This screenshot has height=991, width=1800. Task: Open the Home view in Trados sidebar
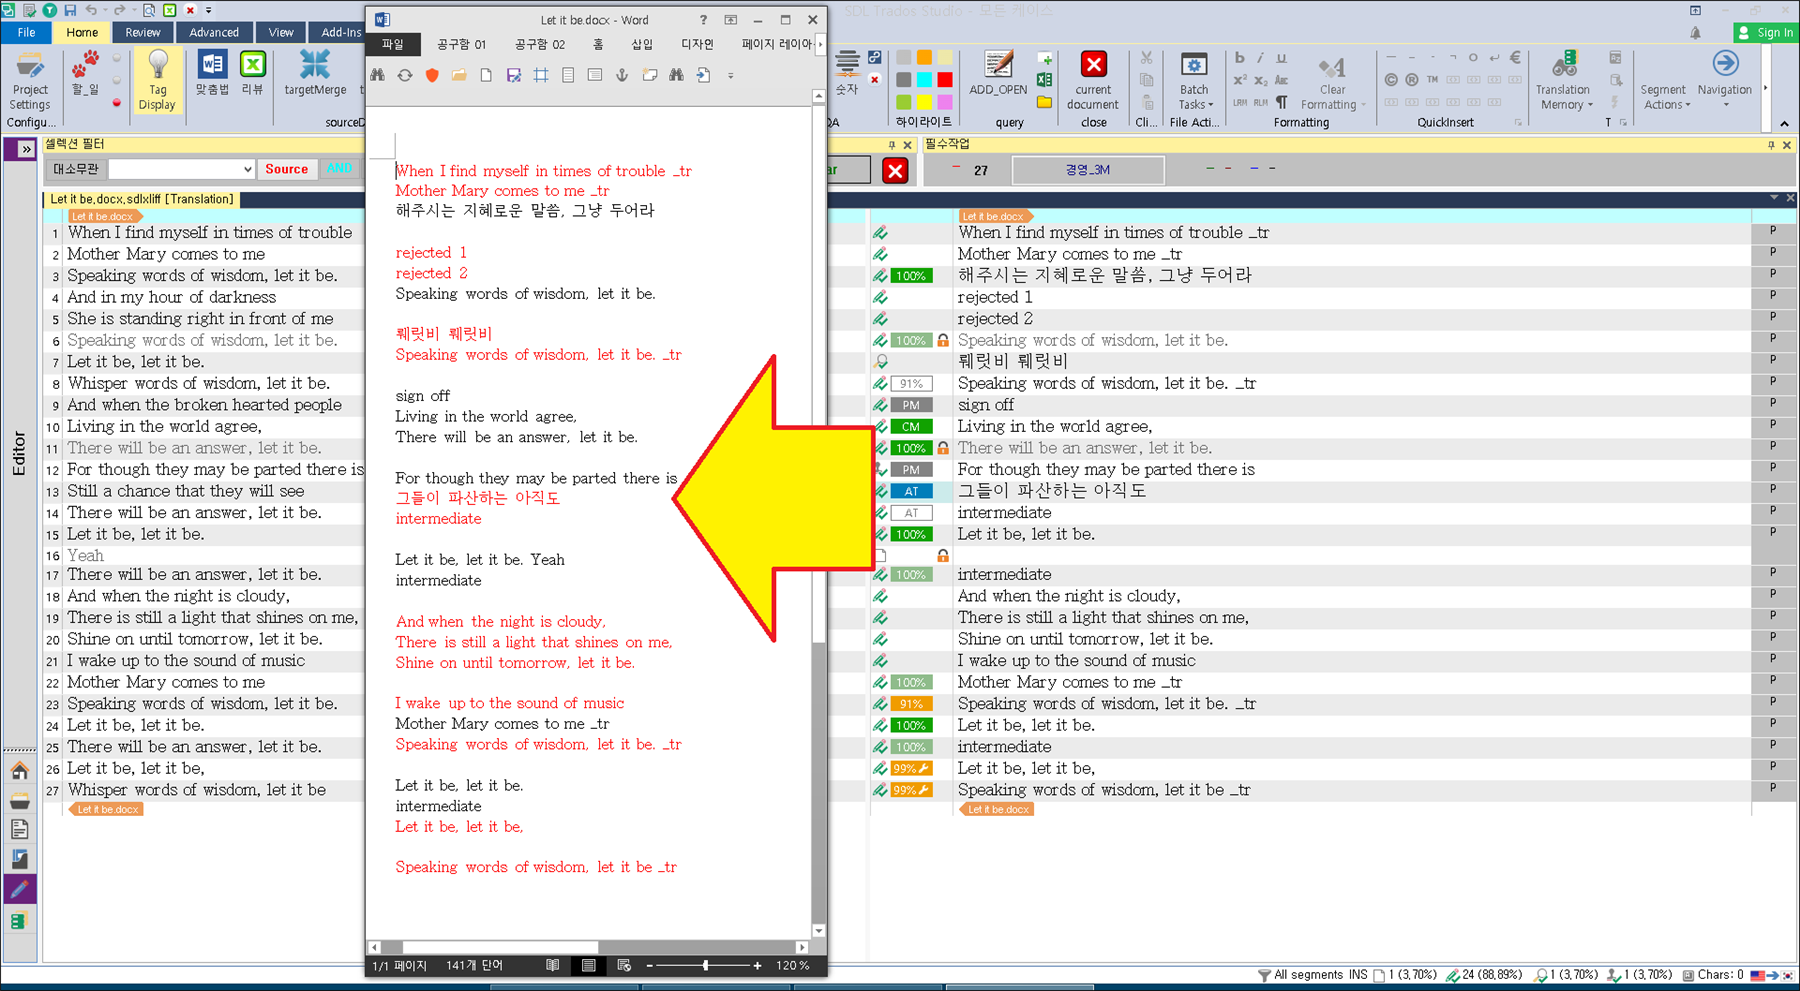click(19, 771)
